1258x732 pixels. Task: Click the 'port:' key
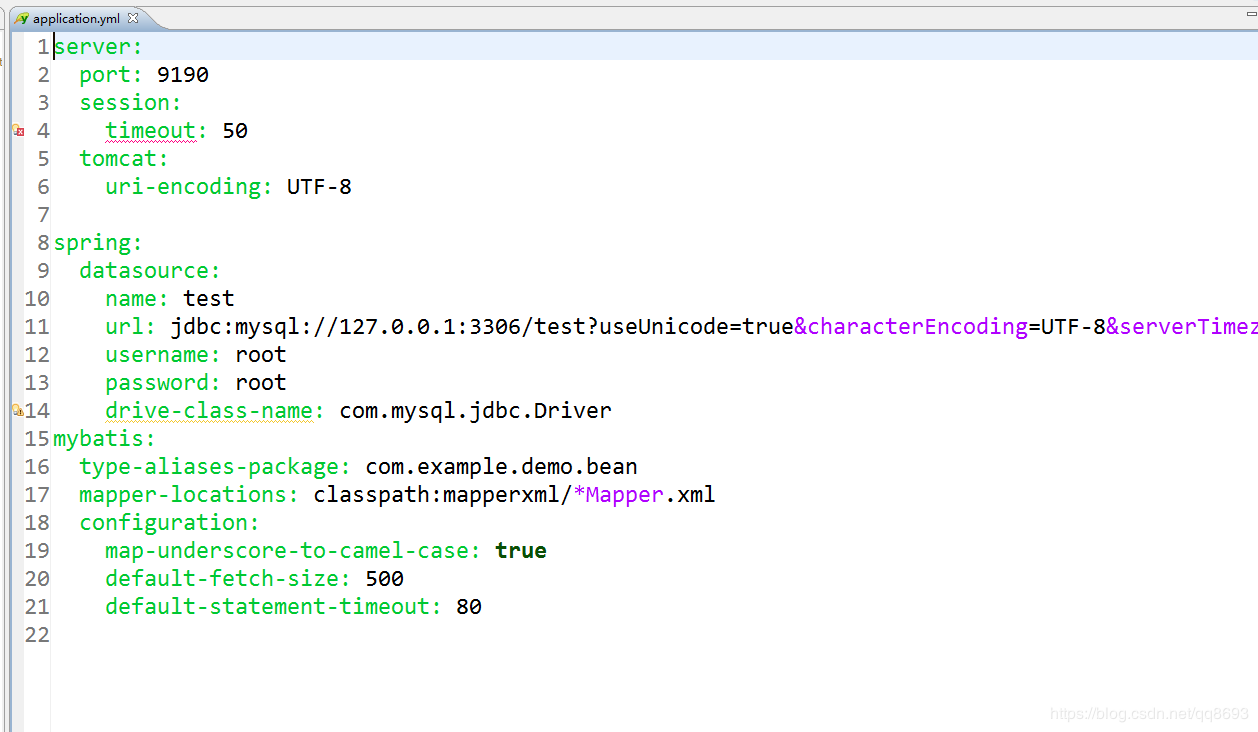pyautogui.click(x=112, y=75)
